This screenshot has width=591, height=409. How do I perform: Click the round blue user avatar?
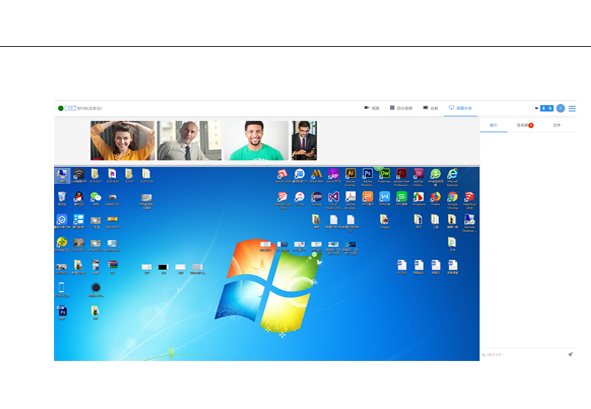[x=560, y=108]
